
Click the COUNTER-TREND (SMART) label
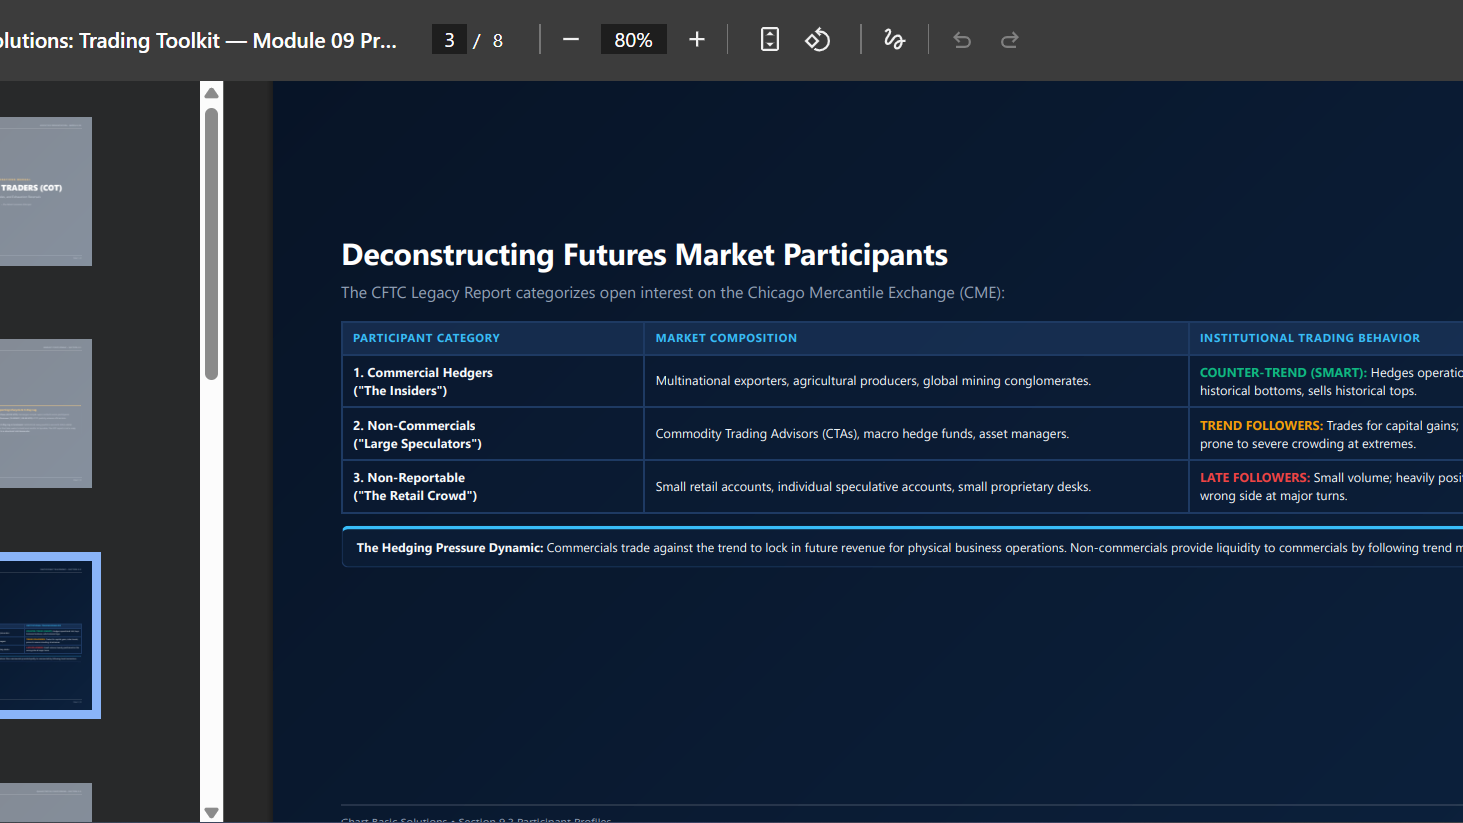[1283, 373]
